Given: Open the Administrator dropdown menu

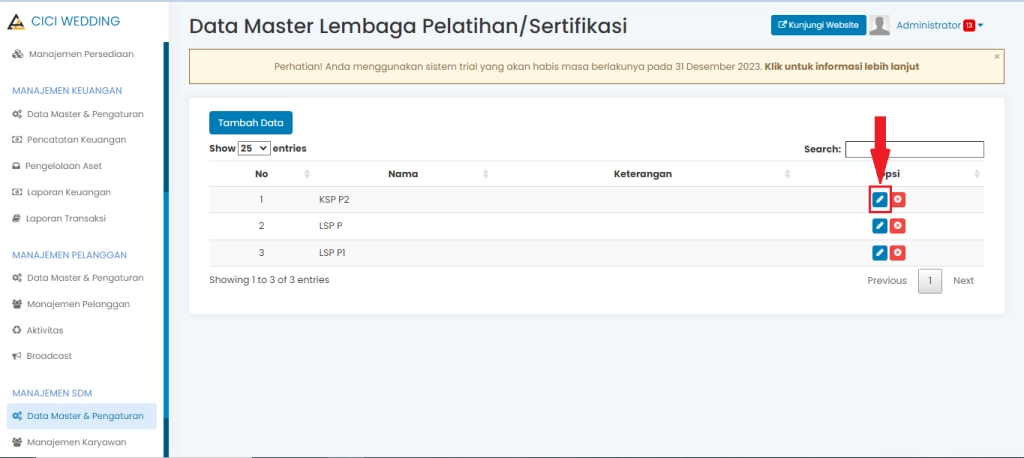Looking at the screenshot, I should [940, 25].
